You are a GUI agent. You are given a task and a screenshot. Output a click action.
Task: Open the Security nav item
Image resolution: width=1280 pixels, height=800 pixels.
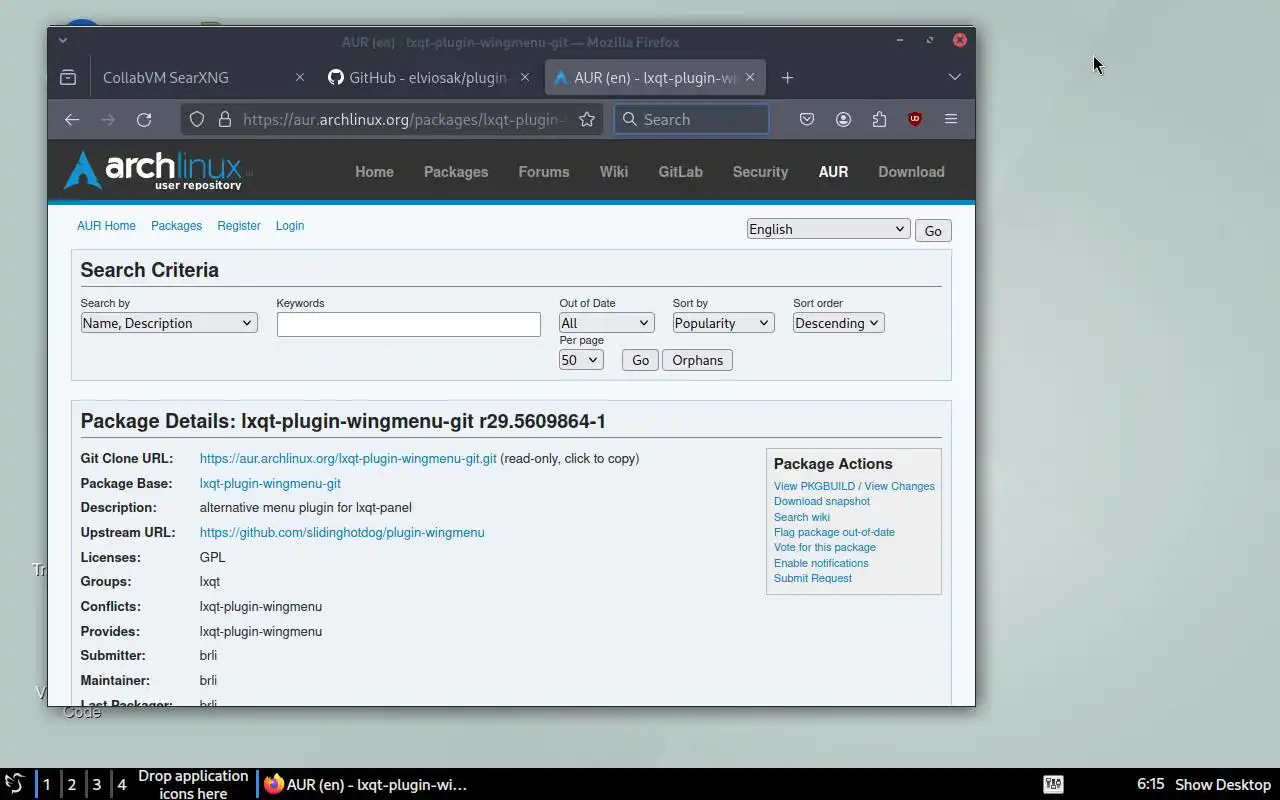point(760,172)
